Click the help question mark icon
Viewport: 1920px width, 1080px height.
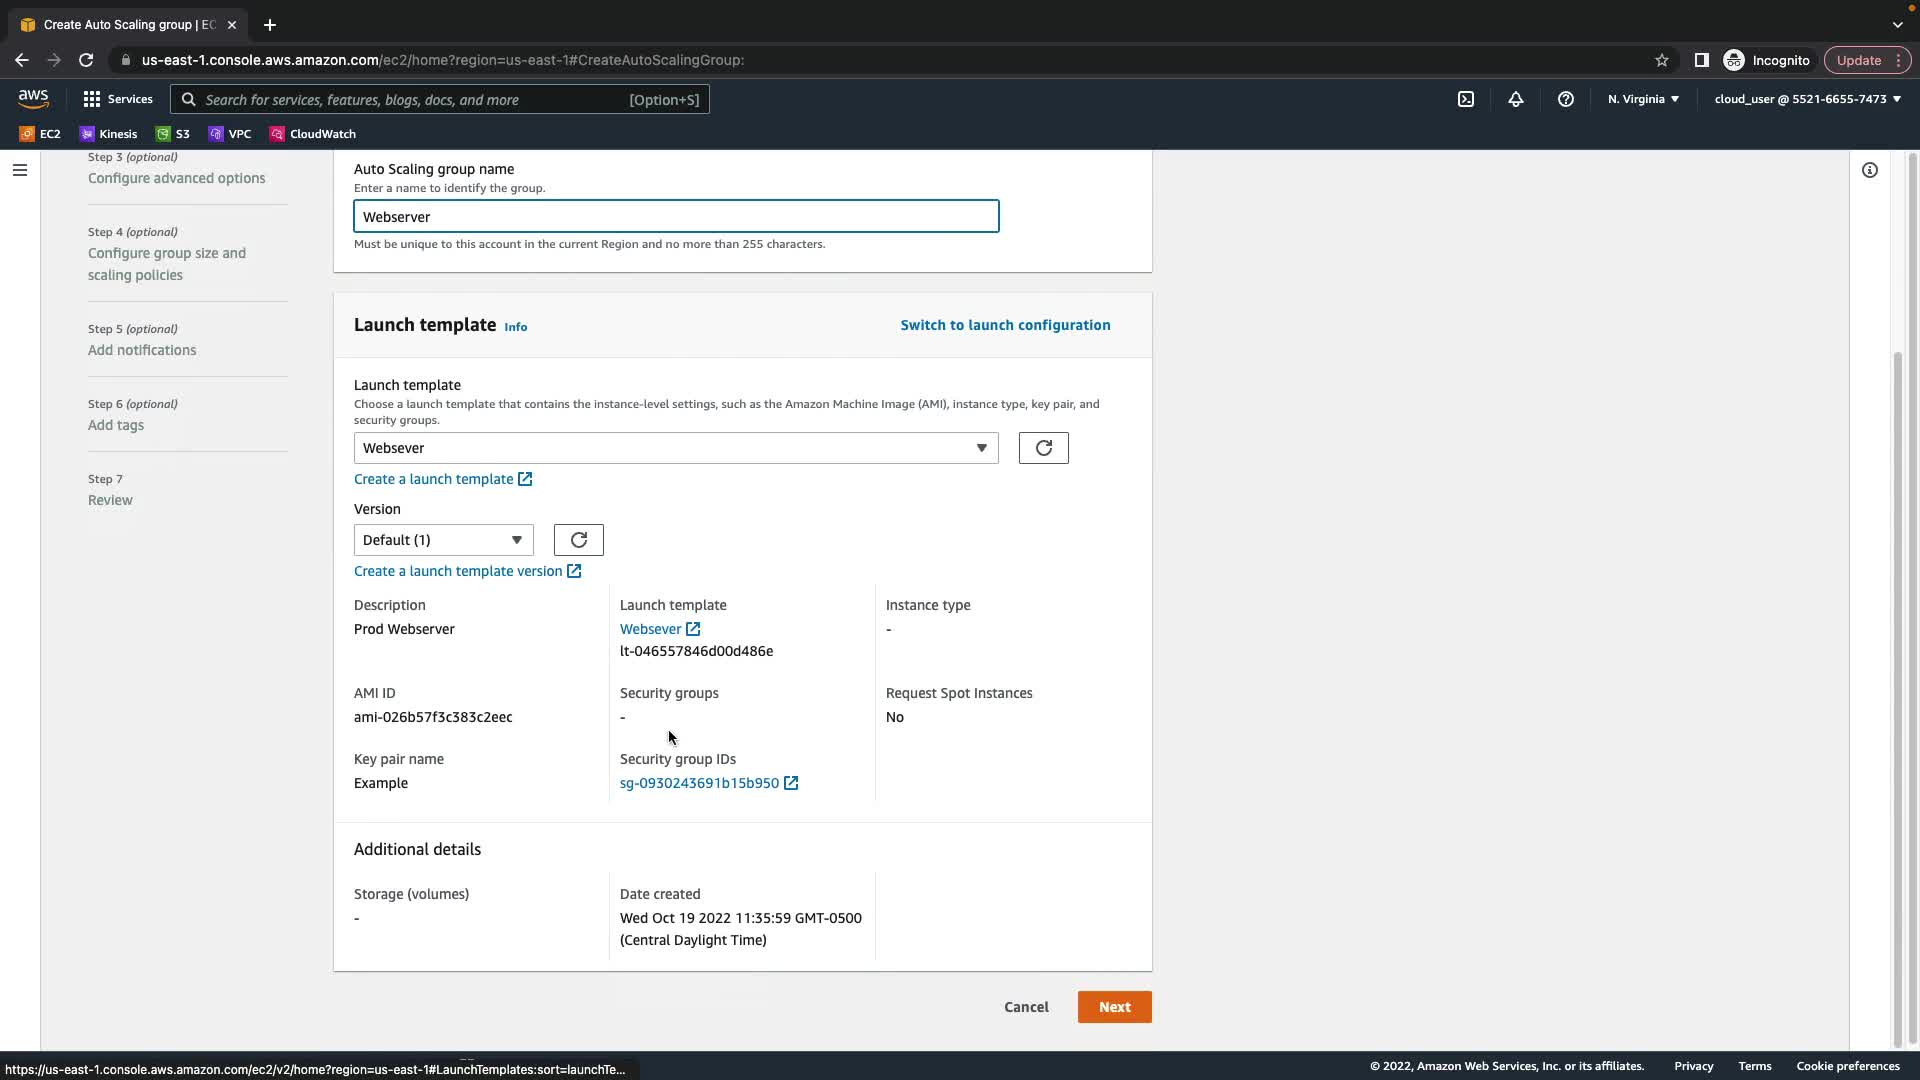1565,99
